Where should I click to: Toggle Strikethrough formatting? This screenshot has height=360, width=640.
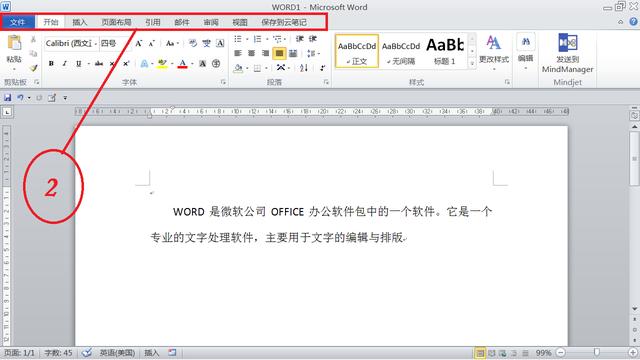[99, 64]
